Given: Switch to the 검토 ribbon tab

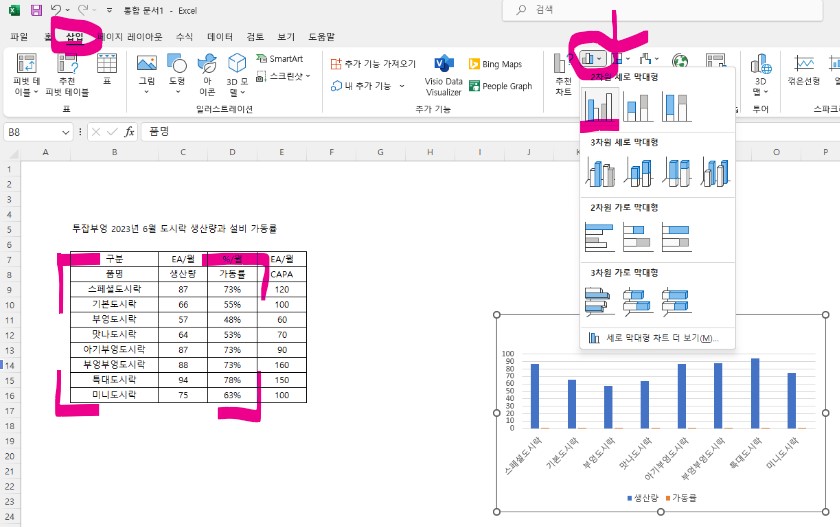Looking at the screenshot, I should click(x=255, y=36).
